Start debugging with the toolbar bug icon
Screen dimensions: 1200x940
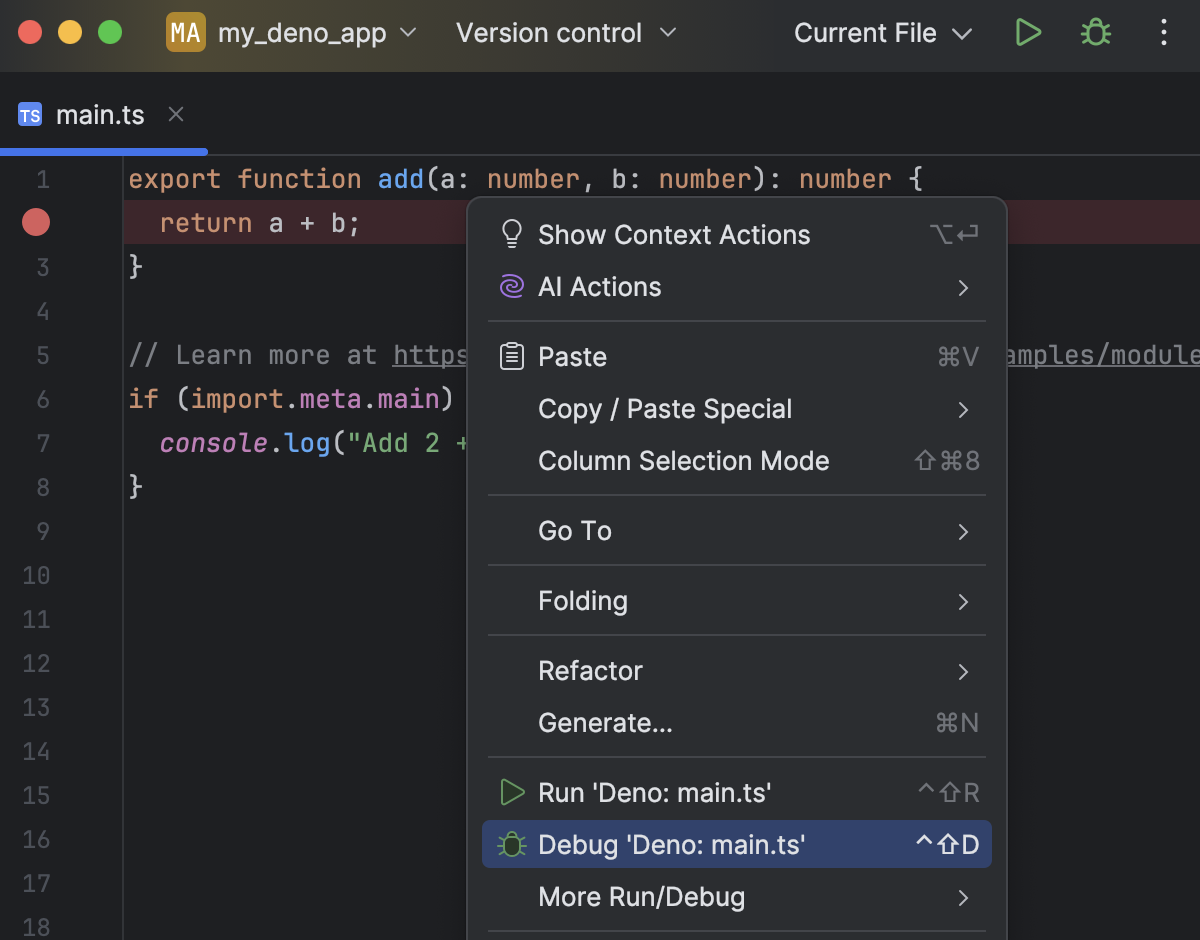click(1095, 32)
